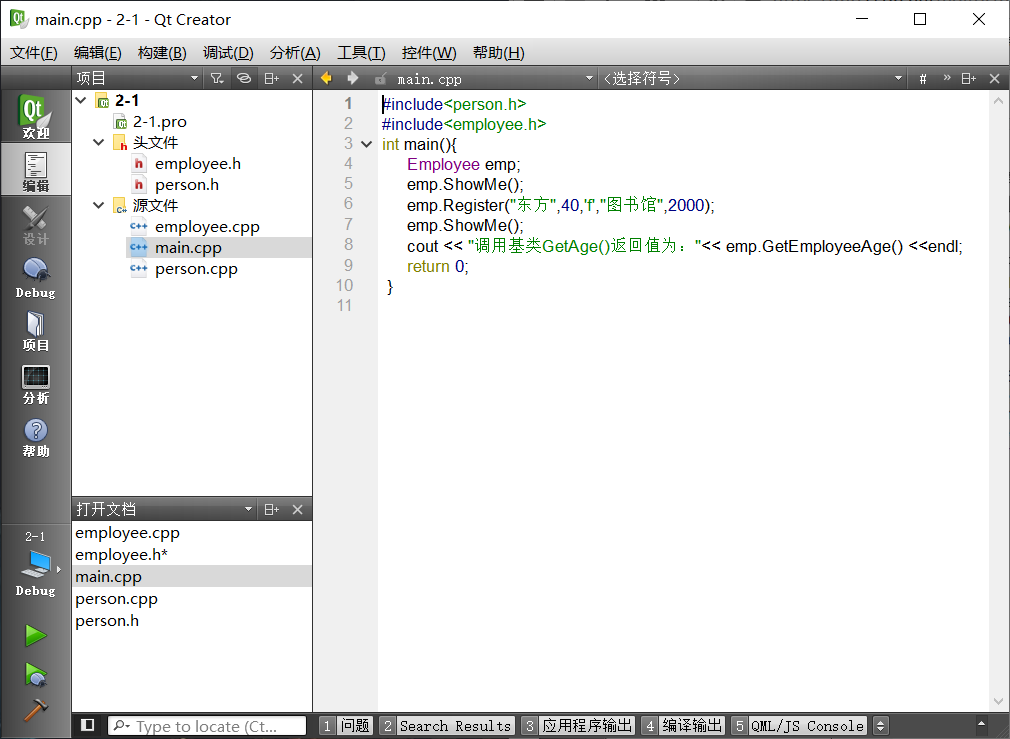Select employee.h in project tree
Viewport: 1010px width, 739px height.
(x=198, y=164)
